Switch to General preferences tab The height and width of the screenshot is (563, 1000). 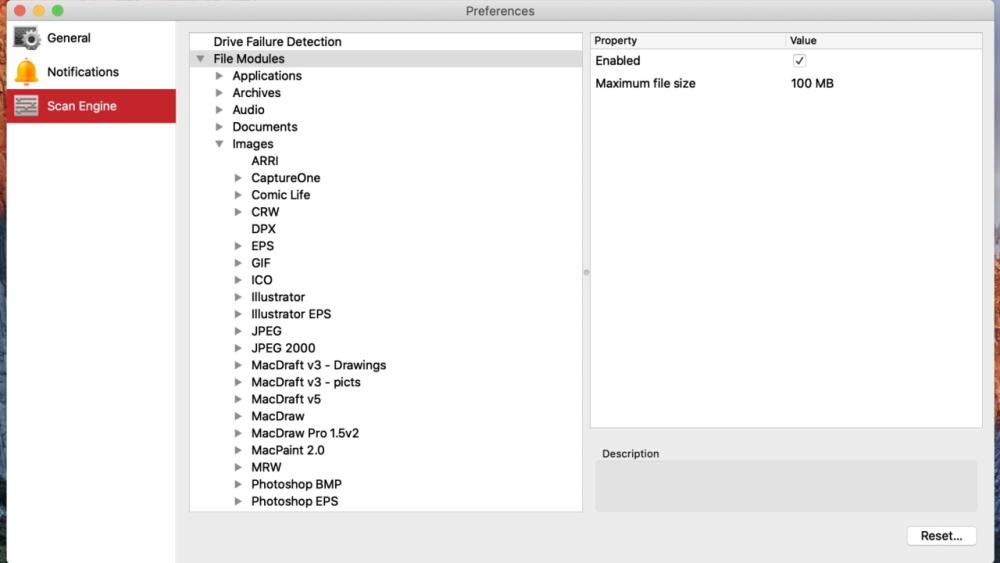coord(69,38)
